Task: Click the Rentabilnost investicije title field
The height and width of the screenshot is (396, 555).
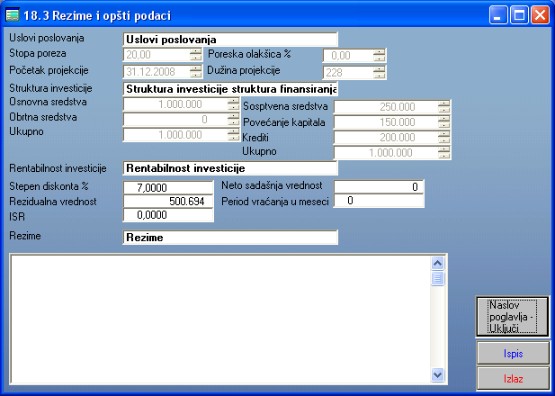Action: pyautogui.click(x=230, y=168)
